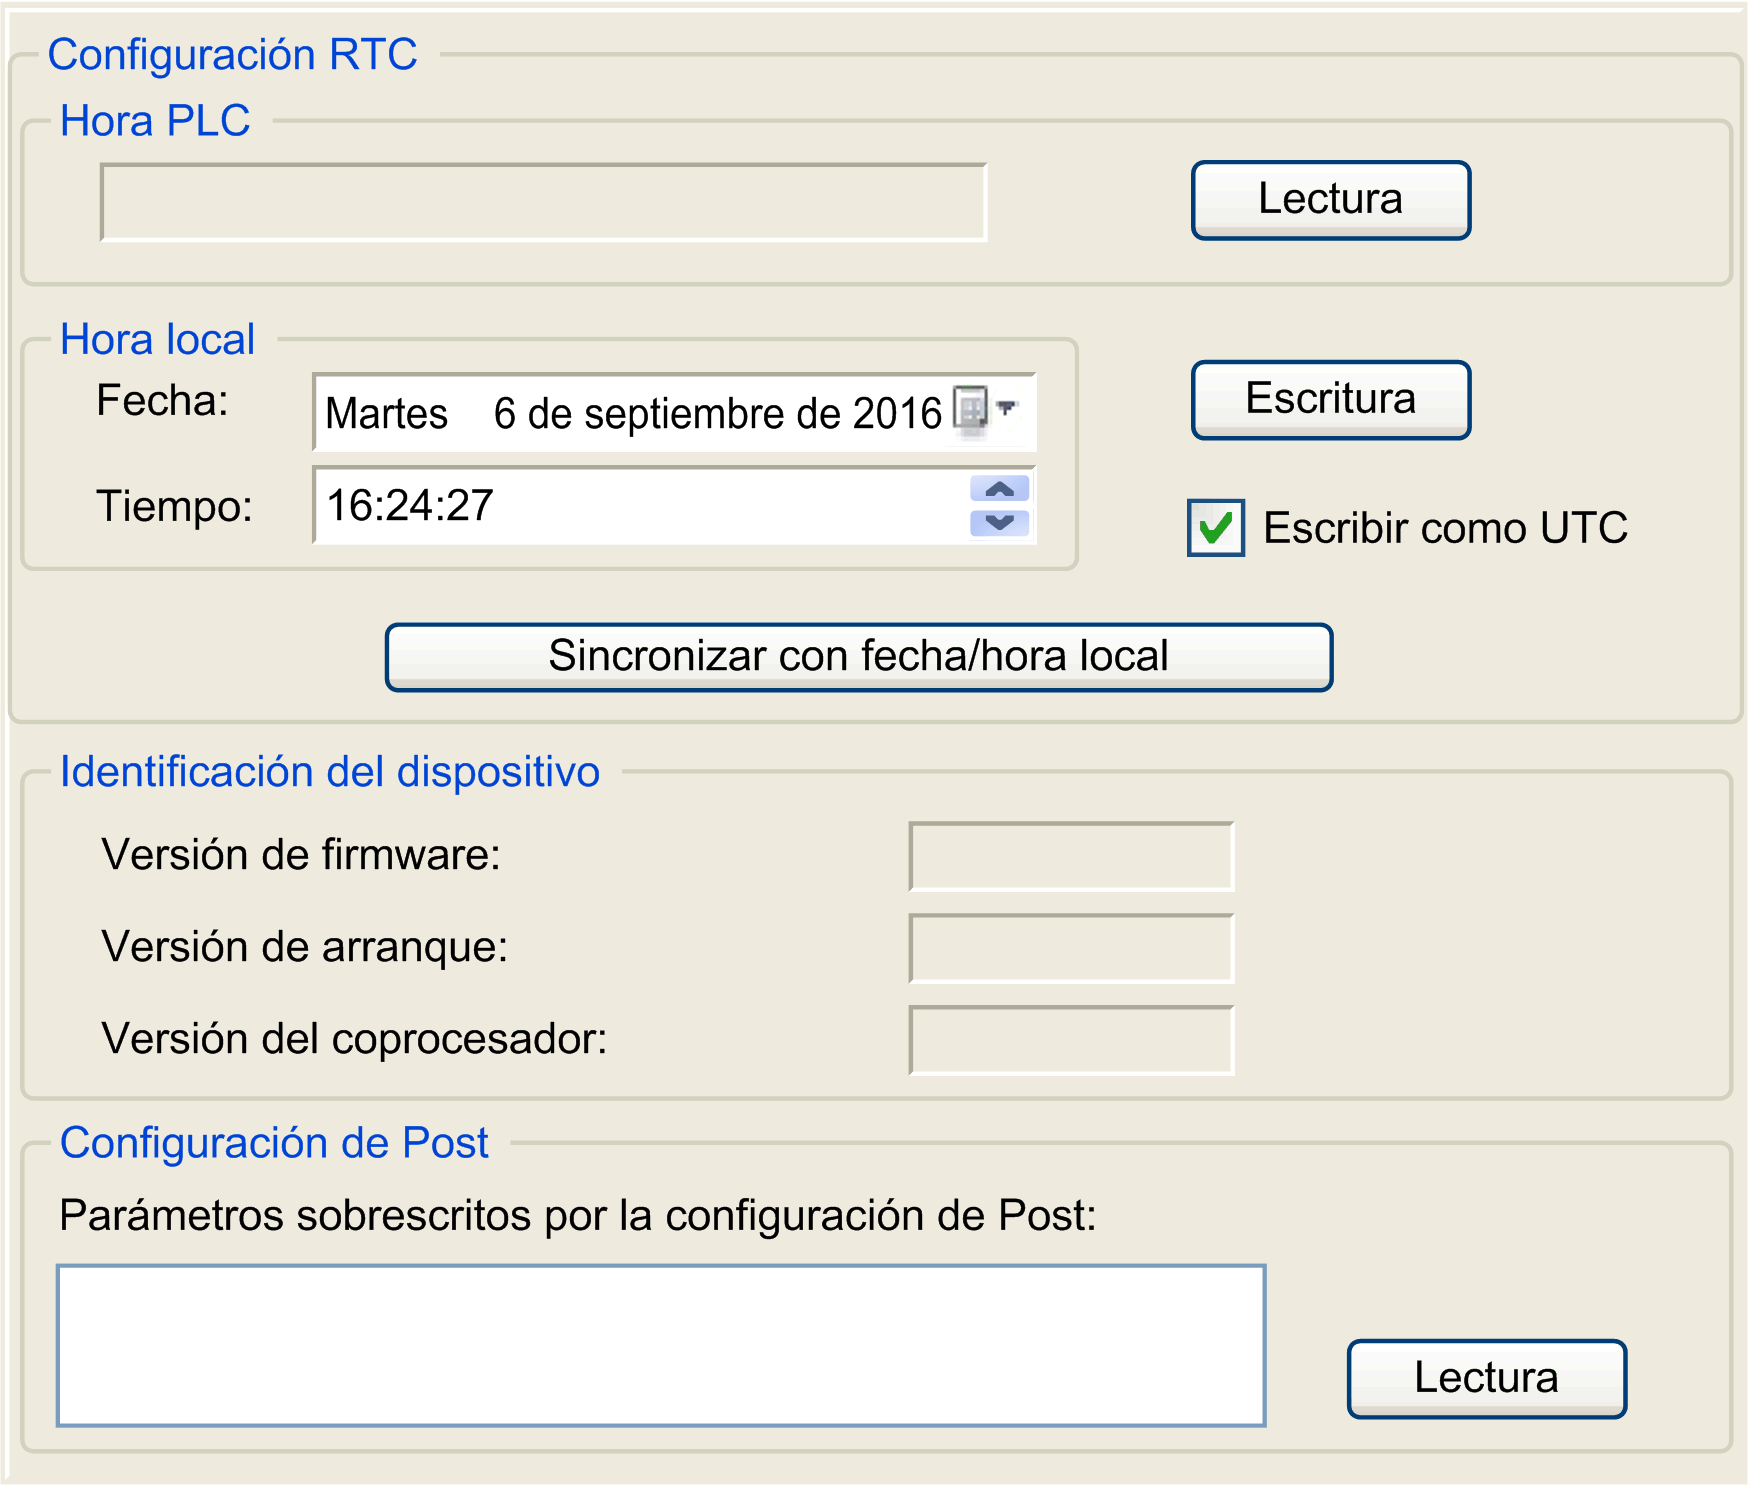
Task: Click the Hora PLC display field
Action: tap(544, 202)
